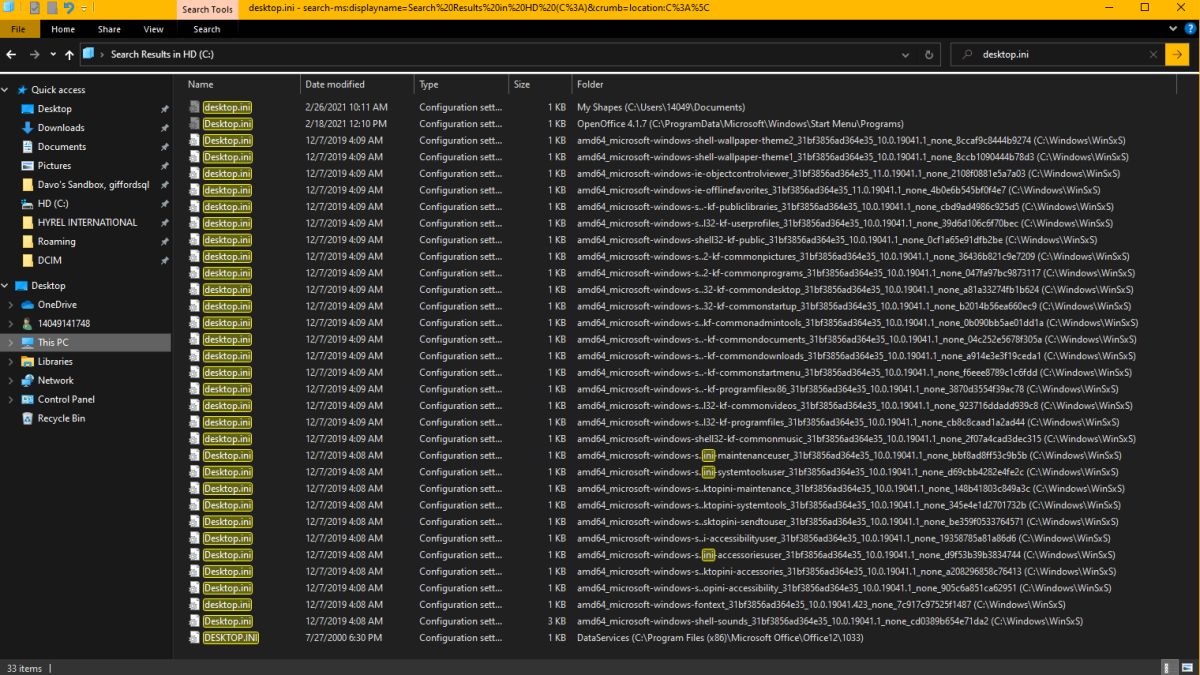Click the Network icon in sidebar
Screen dimensions: 1200x675
click(27, 381)
